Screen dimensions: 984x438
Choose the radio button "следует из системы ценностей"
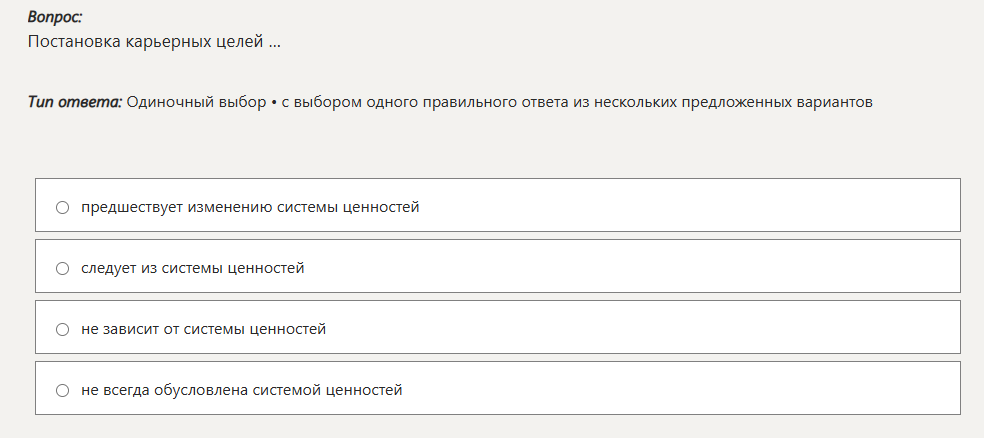point(62,268)
